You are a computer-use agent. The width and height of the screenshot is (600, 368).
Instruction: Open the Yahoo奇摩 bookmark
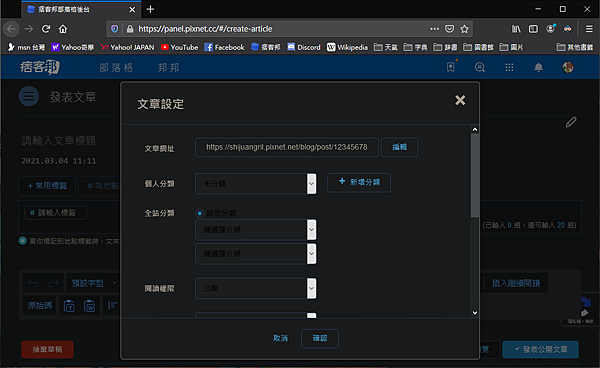click(73, 47)
